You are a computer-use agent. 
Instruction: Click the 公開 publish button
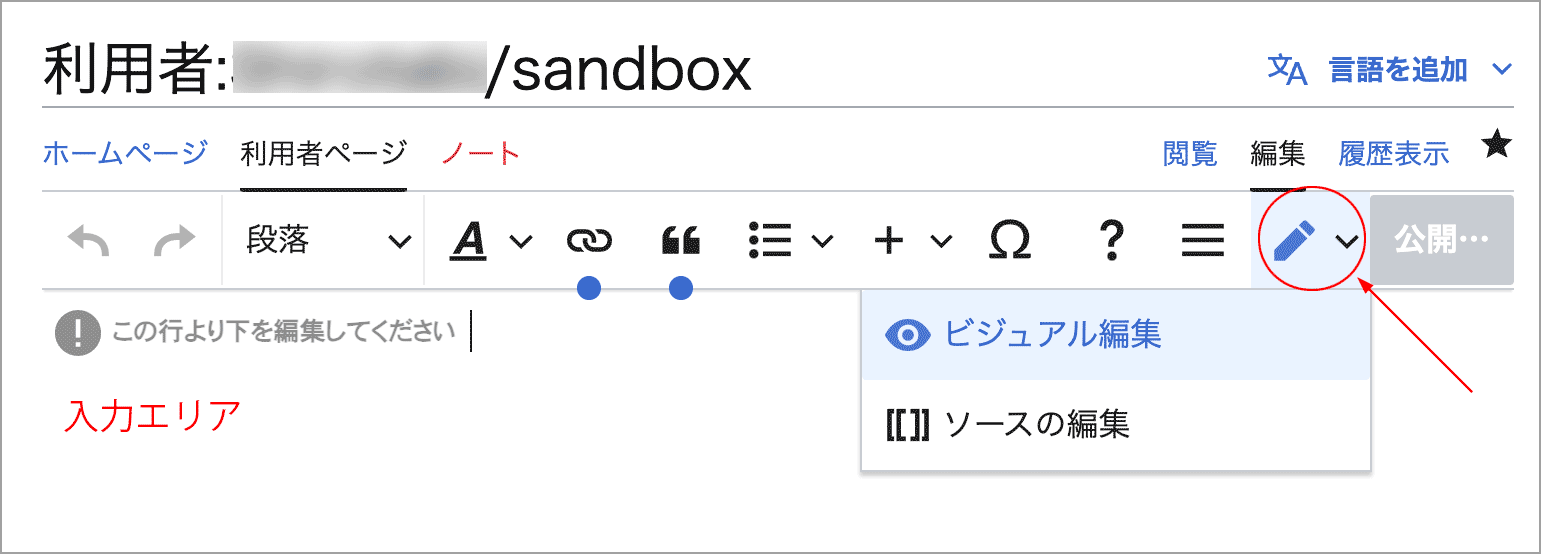point(1441,241)
